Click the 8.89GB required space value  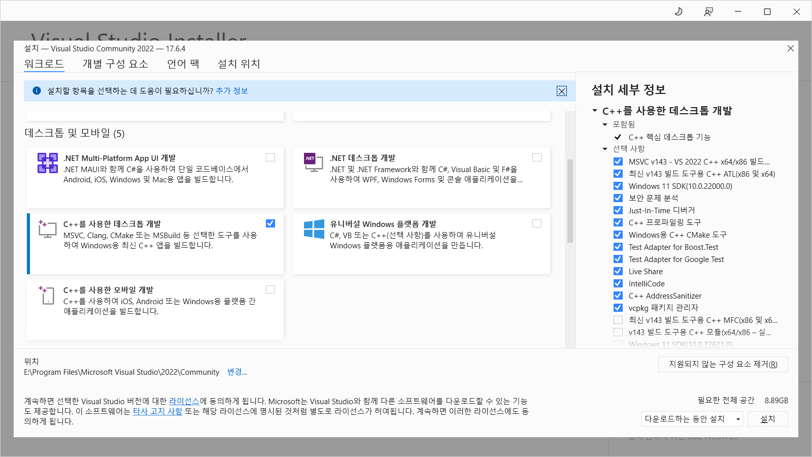coord(776,401)
